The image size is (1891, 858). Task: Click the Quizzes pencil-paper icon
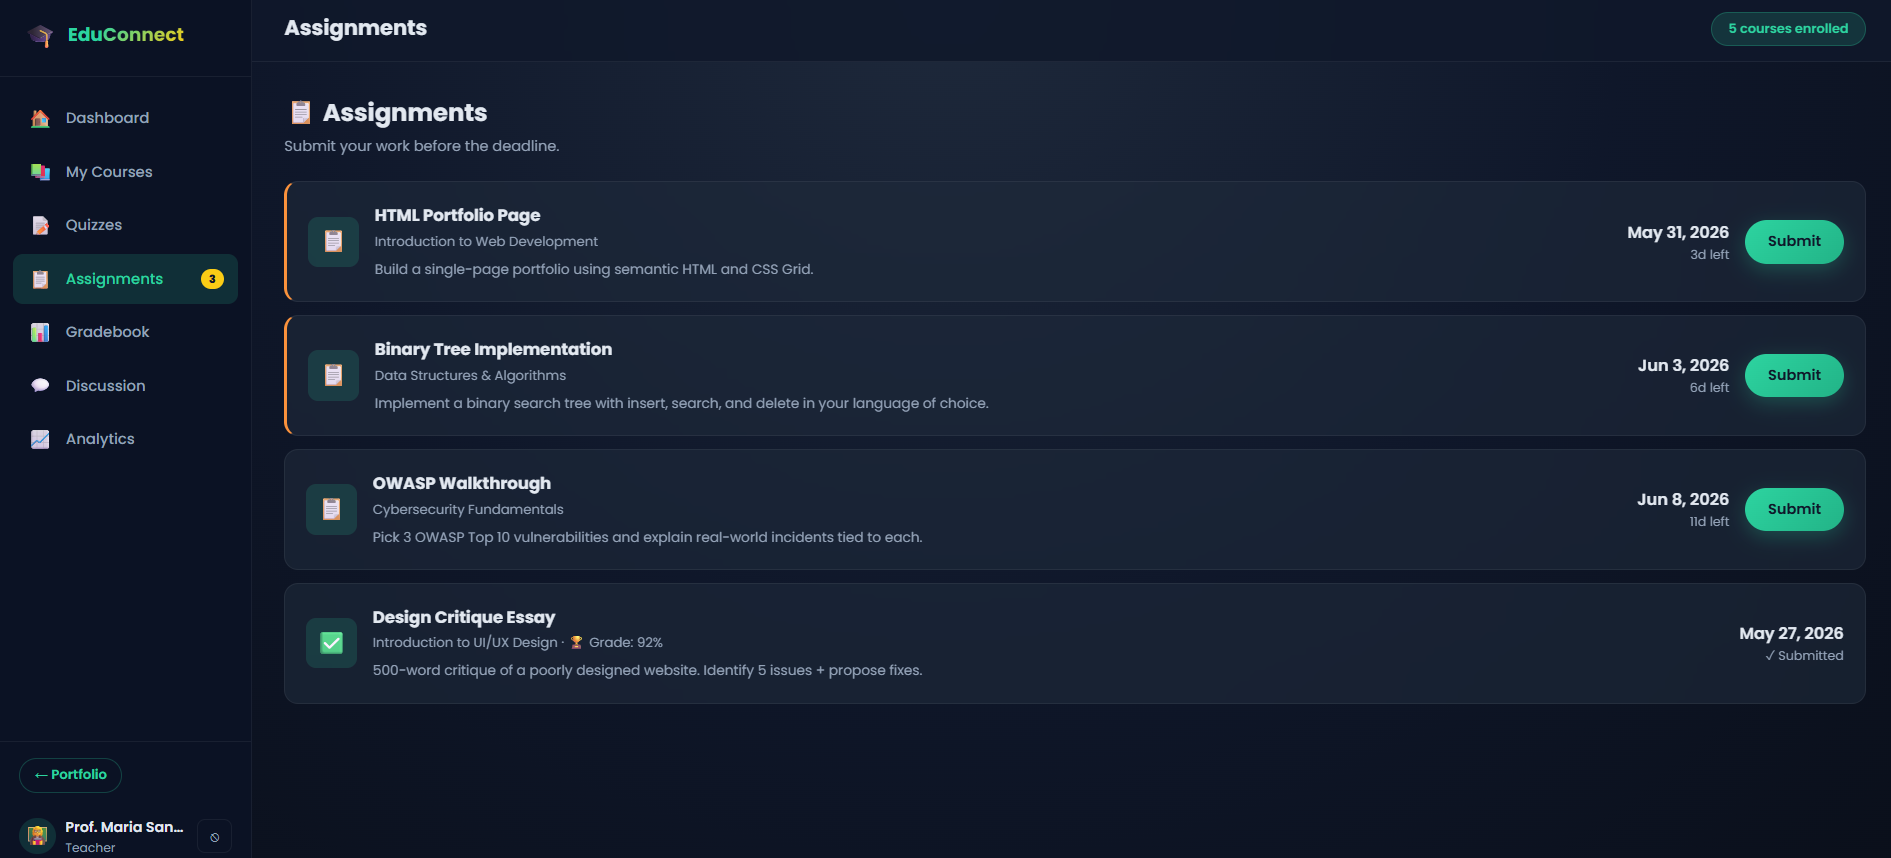pos(40,225)
